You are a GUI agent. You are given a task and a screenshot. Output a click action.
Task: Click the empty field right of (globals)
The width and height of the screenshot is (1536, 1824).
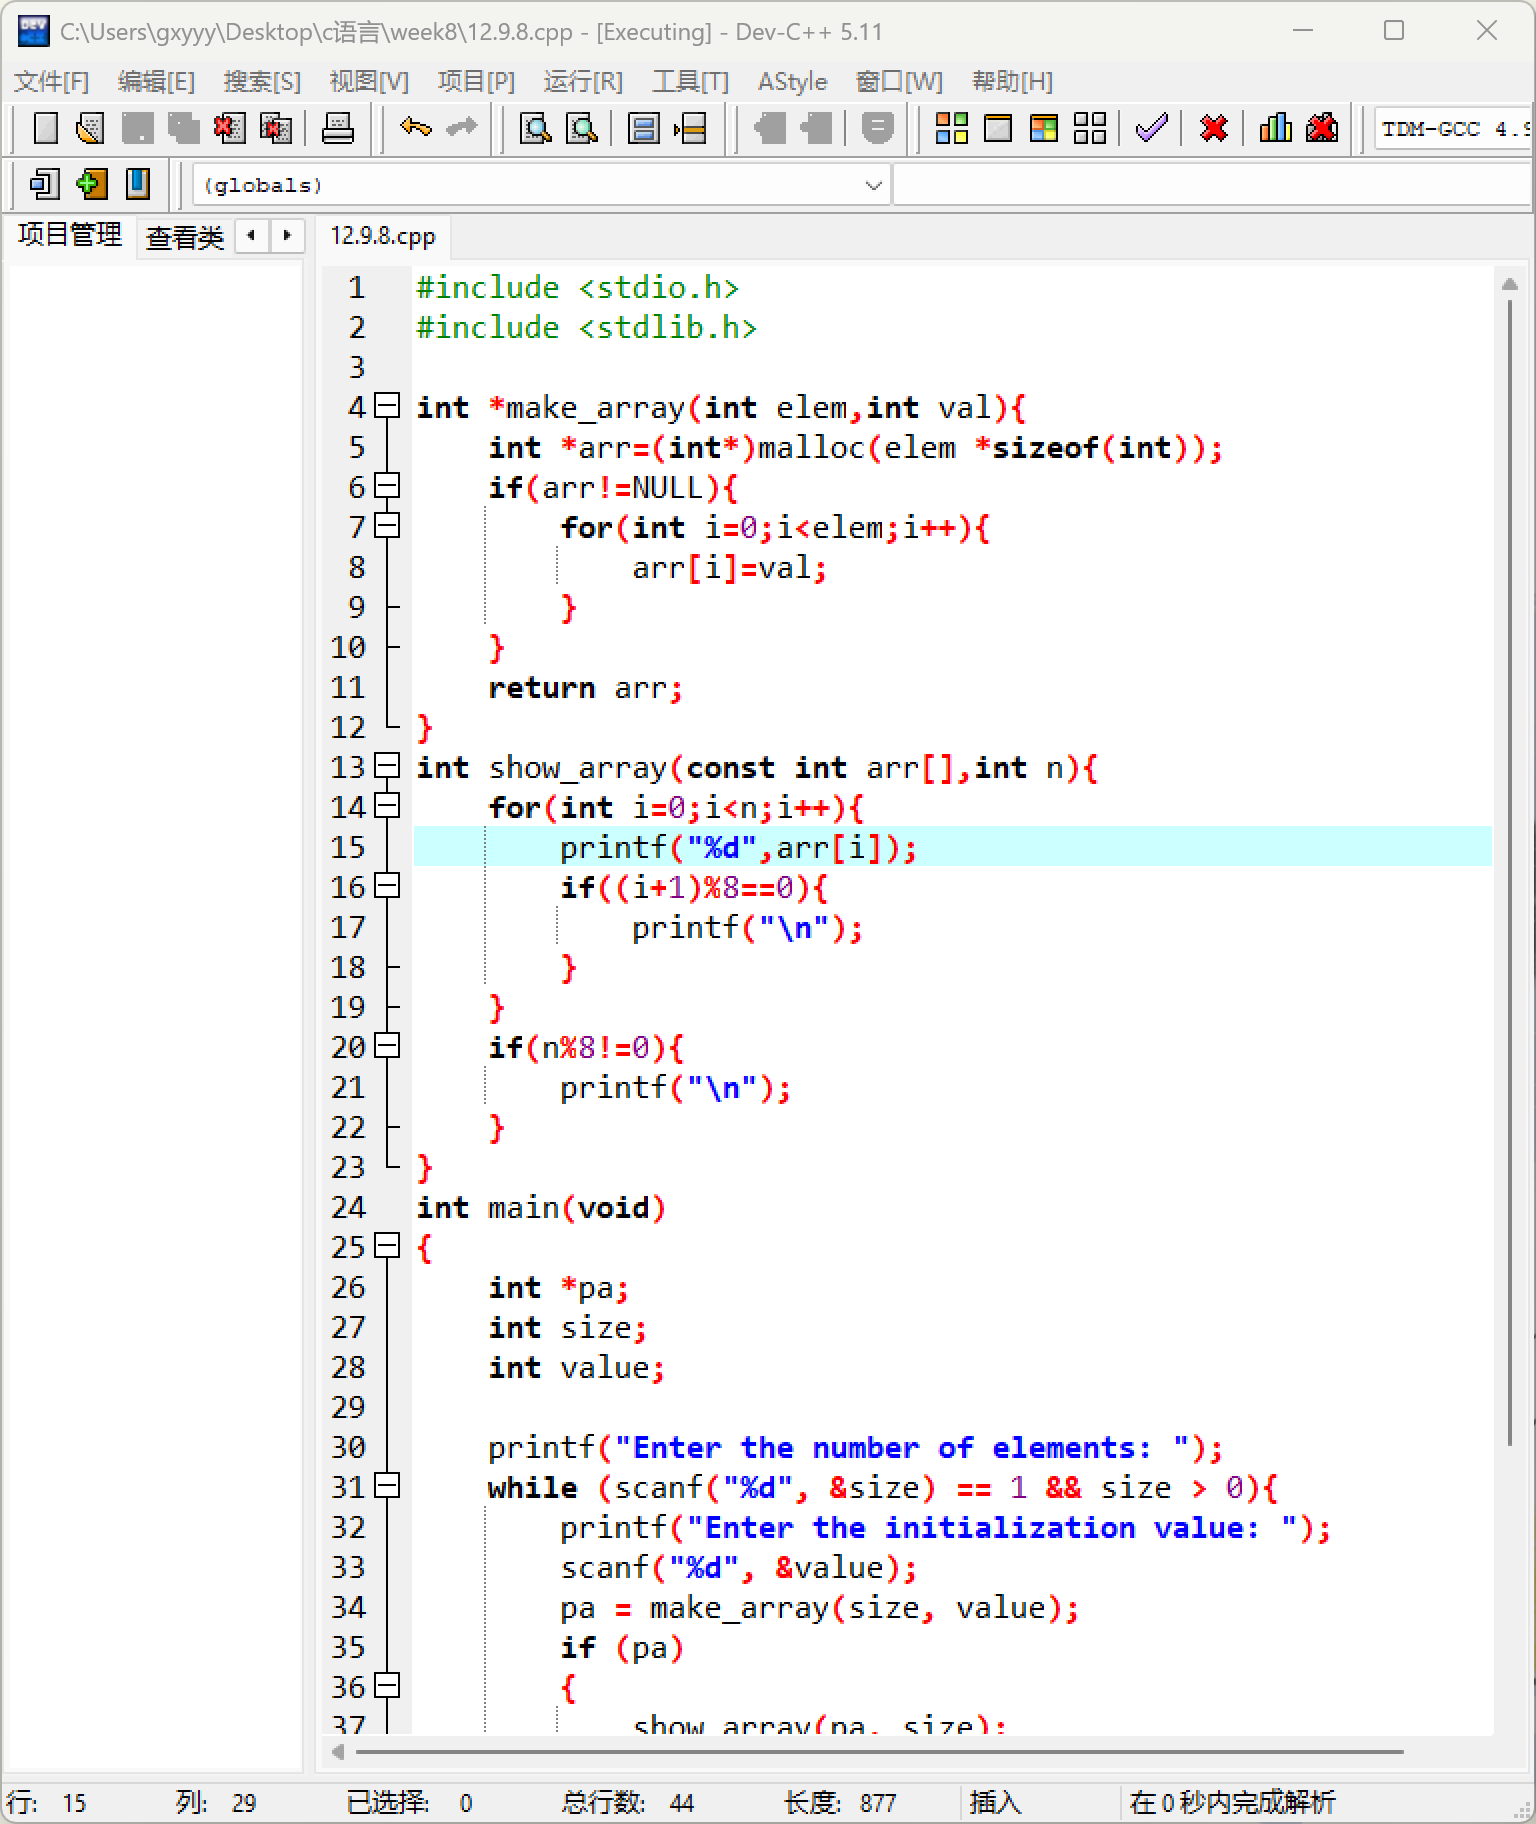(1212, 185)
